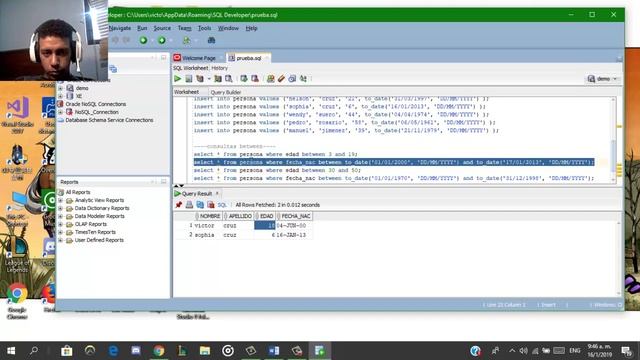640x360 pixels.
Task: Expand Data Modeler Reports
Action: [x=60, y=216]
